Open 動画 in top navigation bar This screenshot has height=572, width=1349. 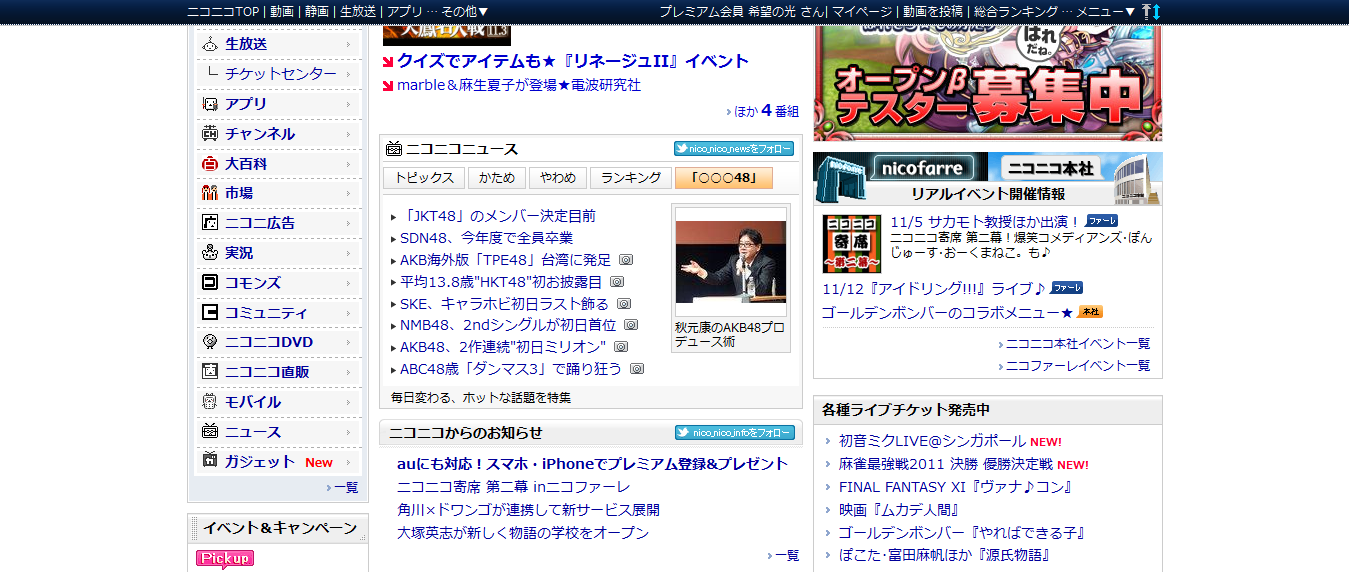point(281,11)
